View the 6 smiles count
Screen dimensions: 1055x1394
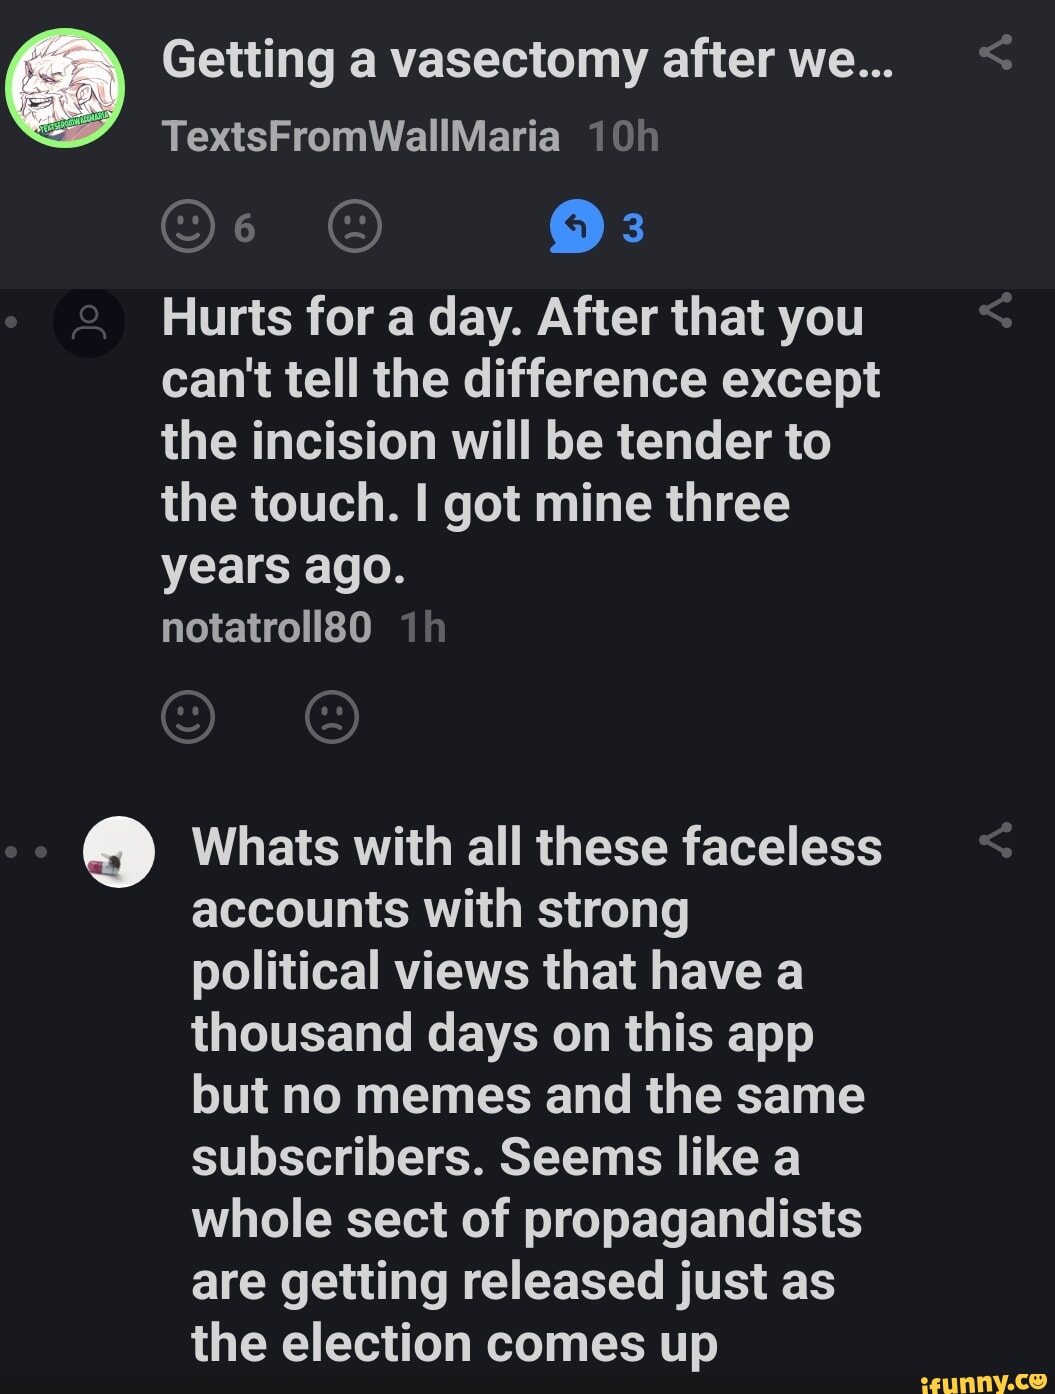click(x=244, y=229)
